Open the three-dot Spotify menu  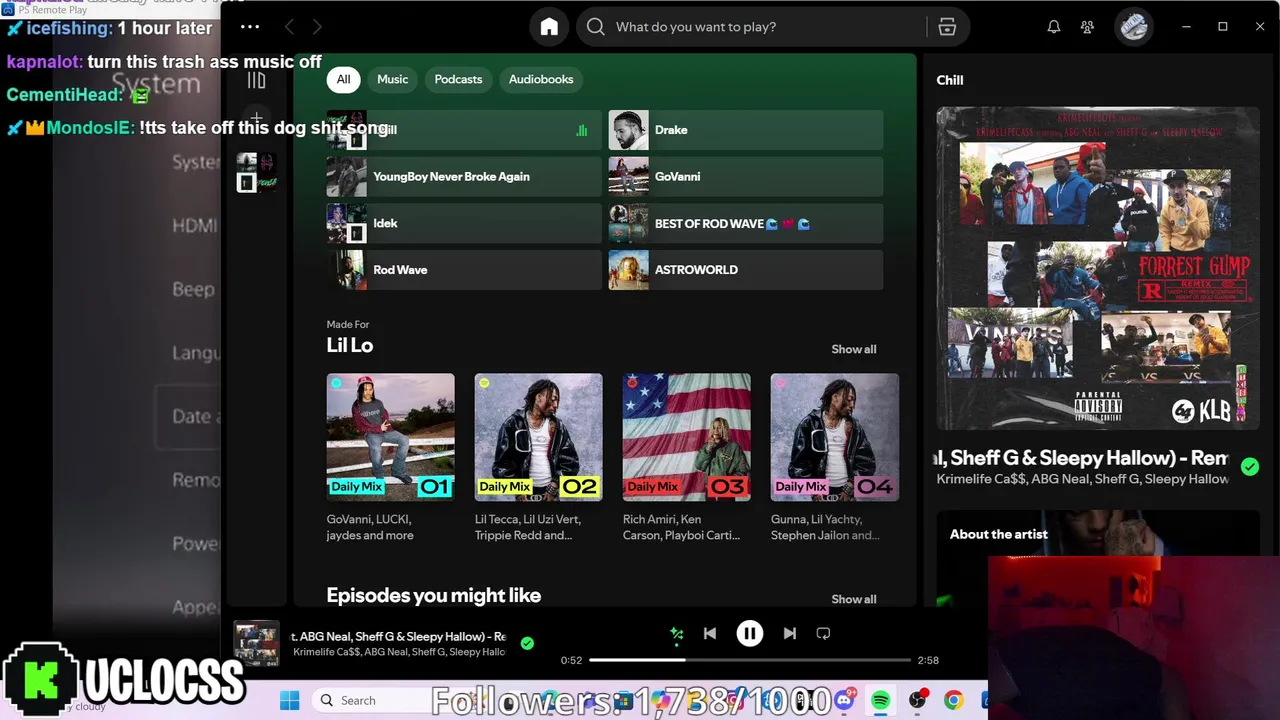click(250, 27)
